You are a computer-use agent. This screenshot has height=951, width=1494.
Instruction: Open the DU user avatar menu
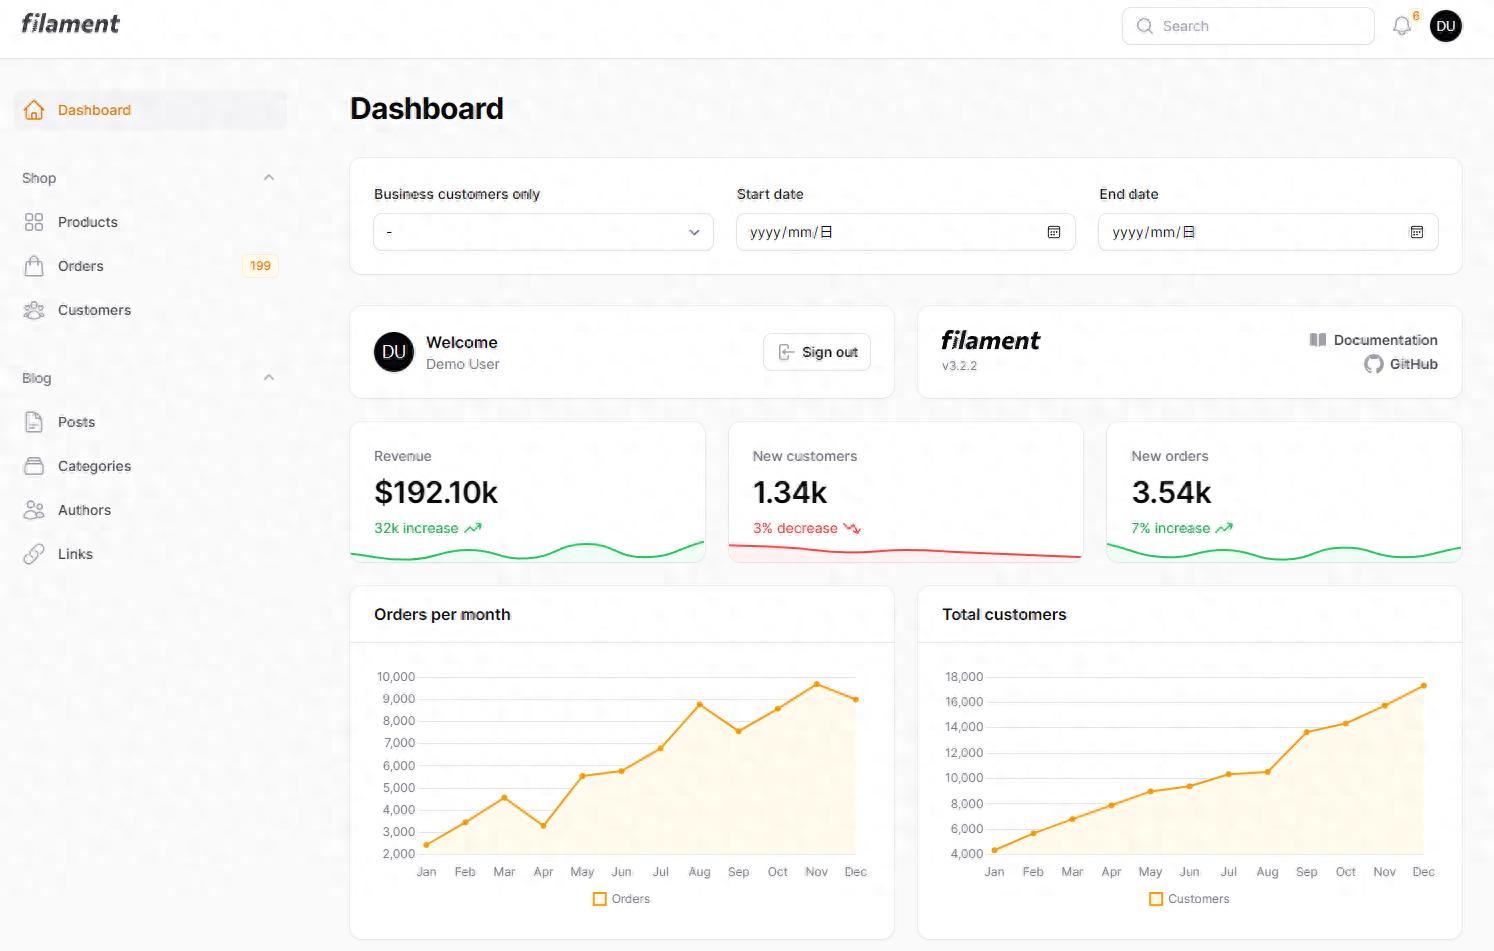[x=1446, y=26]
